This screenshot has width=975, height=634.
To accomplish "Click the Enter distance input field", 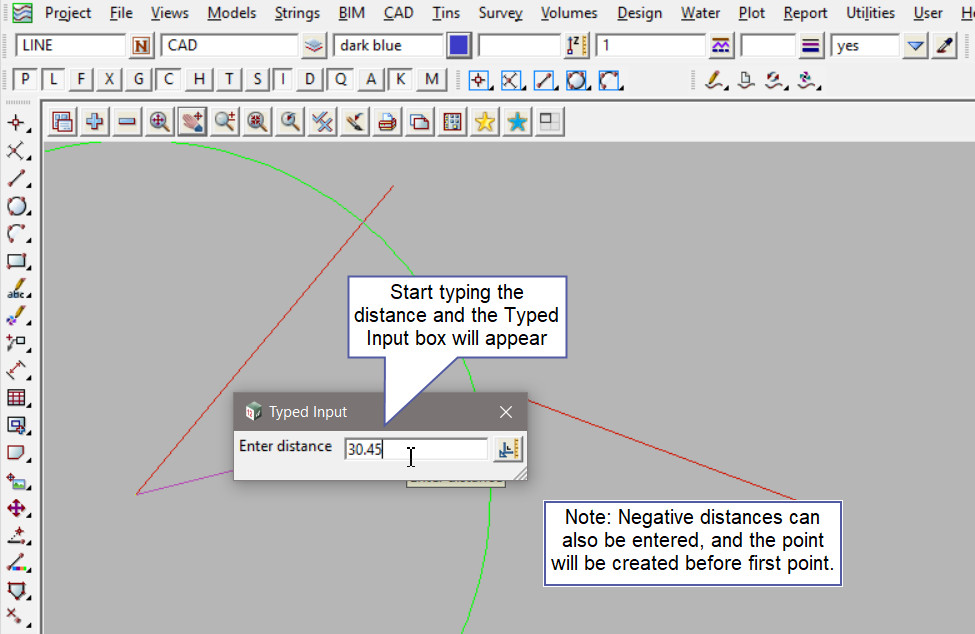I will coord(416,449).
